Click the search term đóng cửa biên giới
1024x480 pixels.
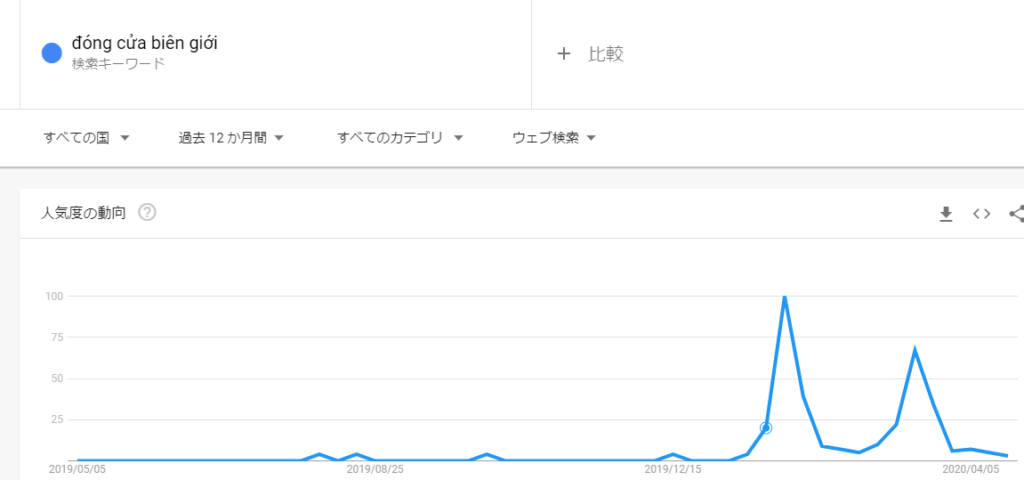click(x=144, y=43)
